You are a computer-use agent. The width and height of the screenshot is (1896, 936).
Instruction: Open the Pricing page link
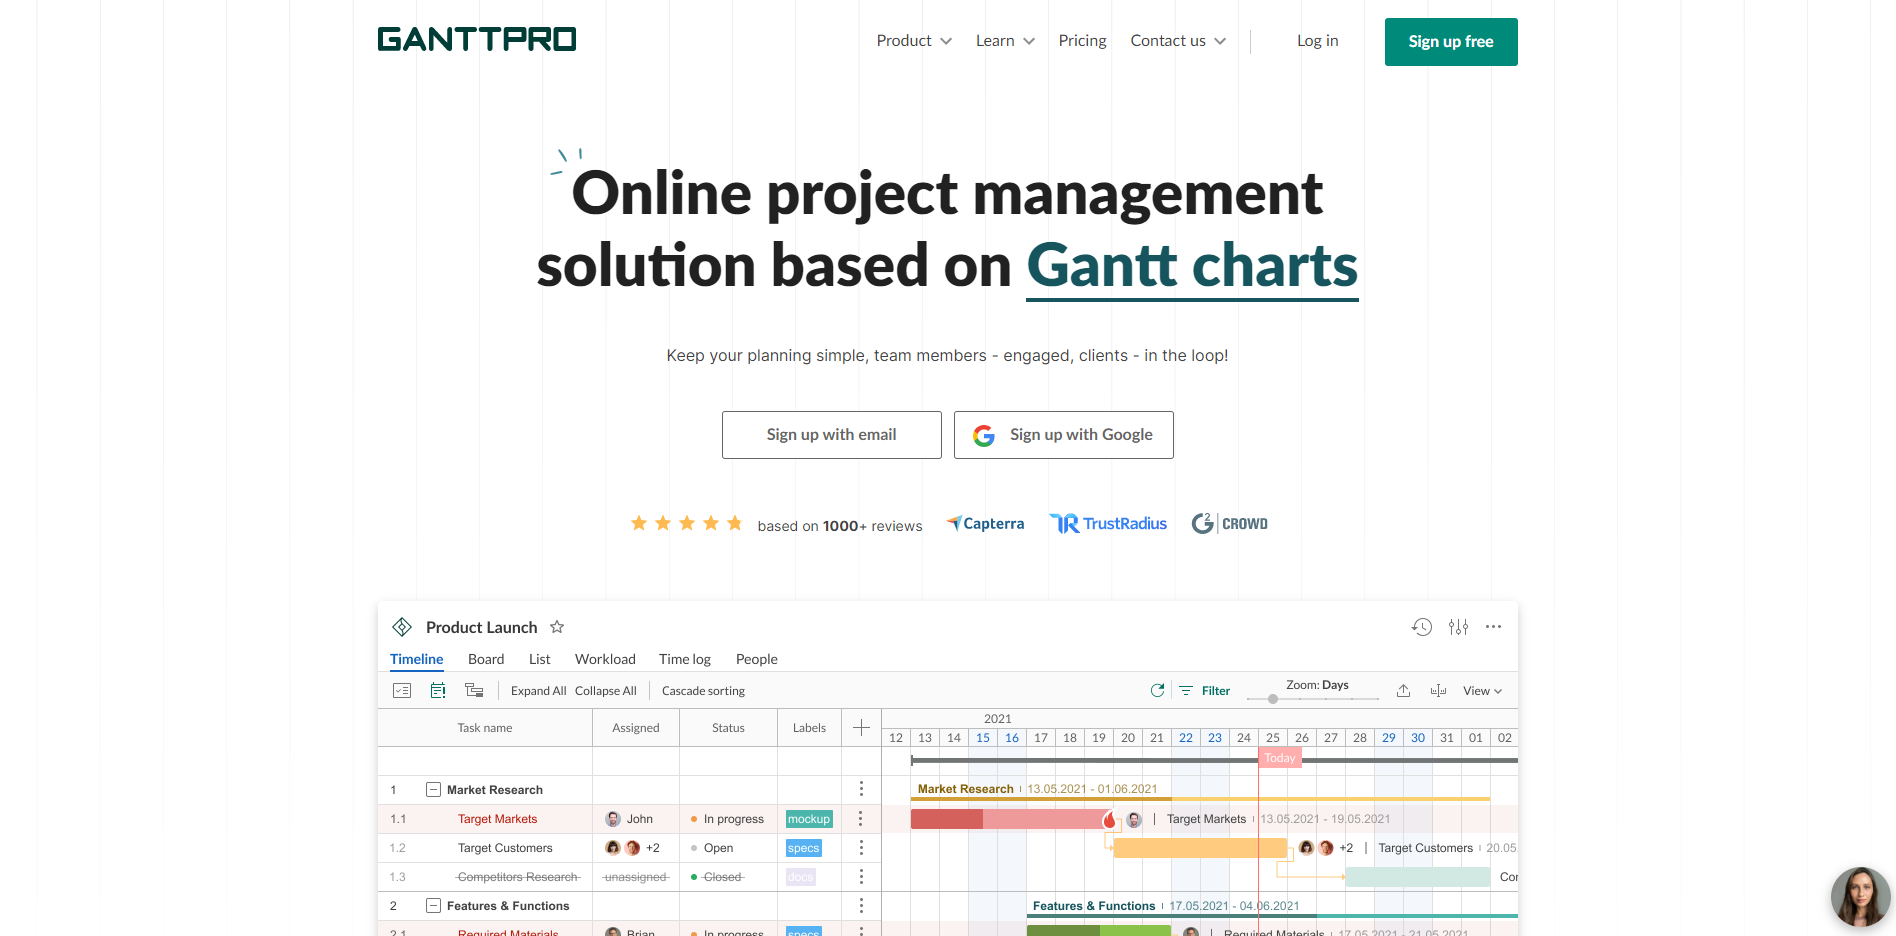(x=1082, y=40)
